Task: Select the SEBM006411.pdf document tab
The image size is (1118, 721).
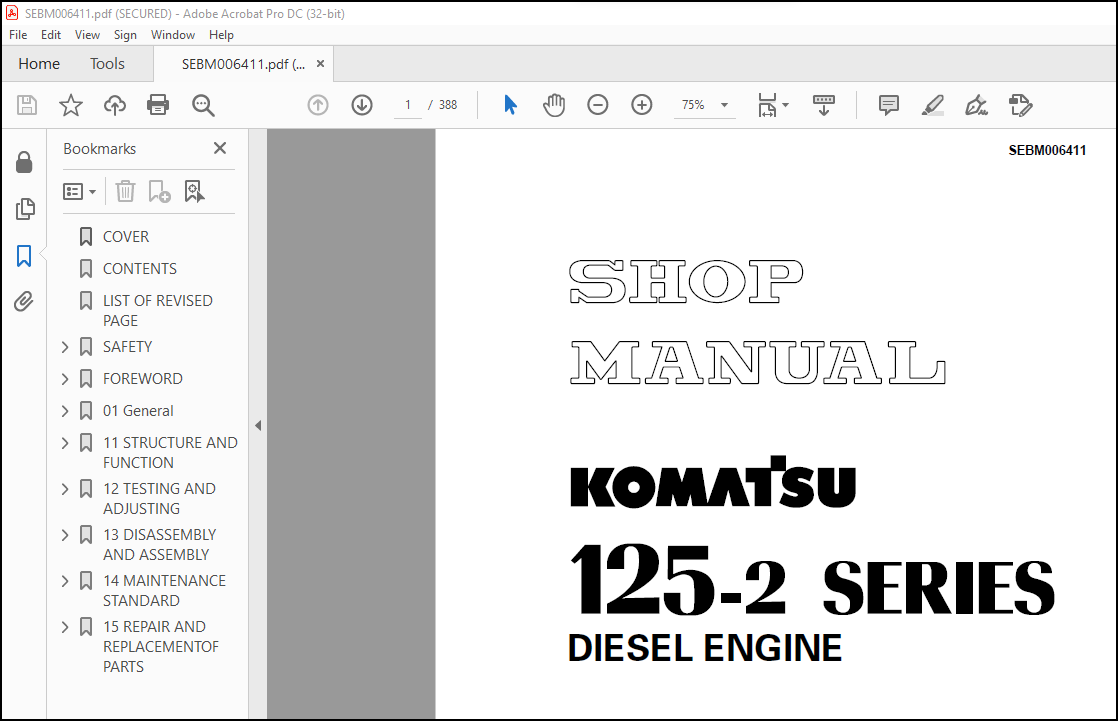Action: (x=242, y=64)
